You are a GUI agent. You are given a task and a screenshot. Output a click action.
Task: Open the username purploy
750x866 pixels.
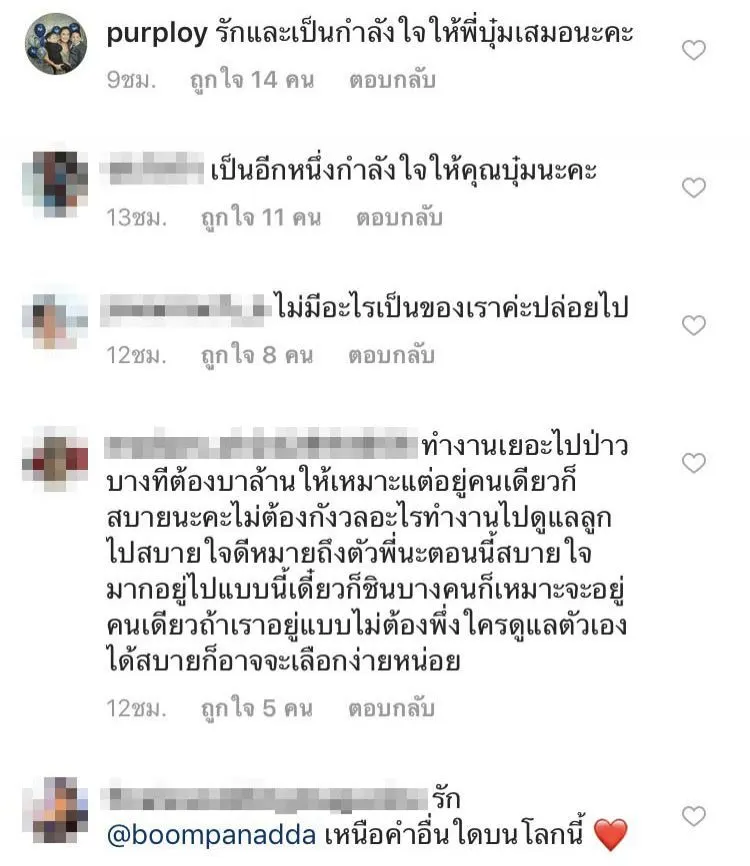tap(157, 34)
